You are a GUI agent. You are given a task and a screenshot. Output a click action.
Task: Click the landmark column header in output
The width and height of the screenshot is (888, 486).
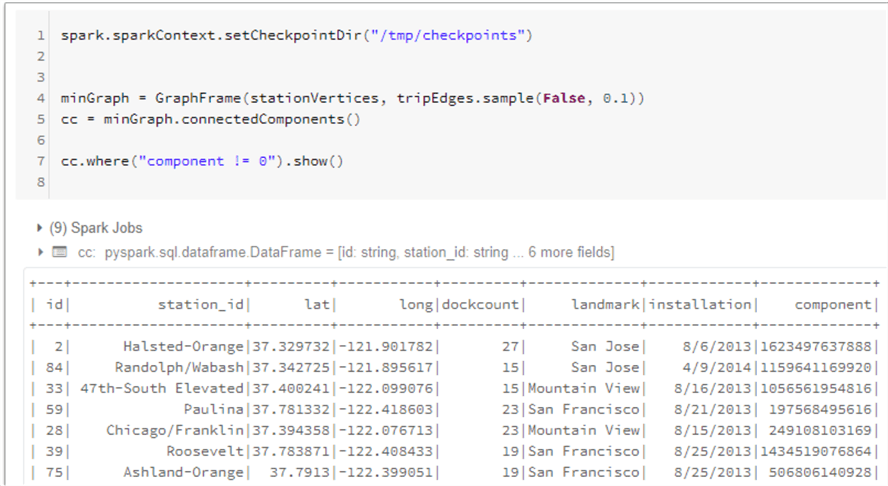tap(604, 304)
